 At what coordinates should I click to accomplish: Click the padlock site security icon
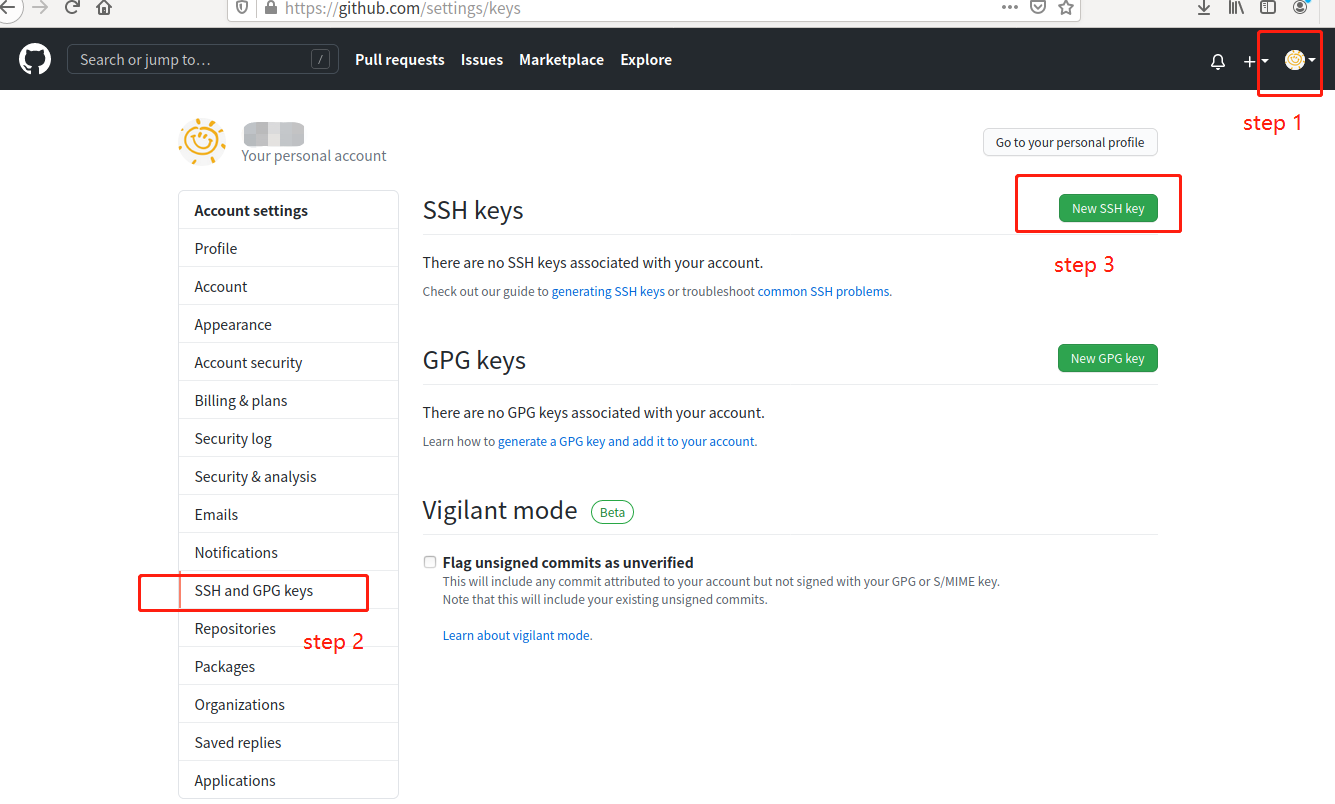(270, 8)
